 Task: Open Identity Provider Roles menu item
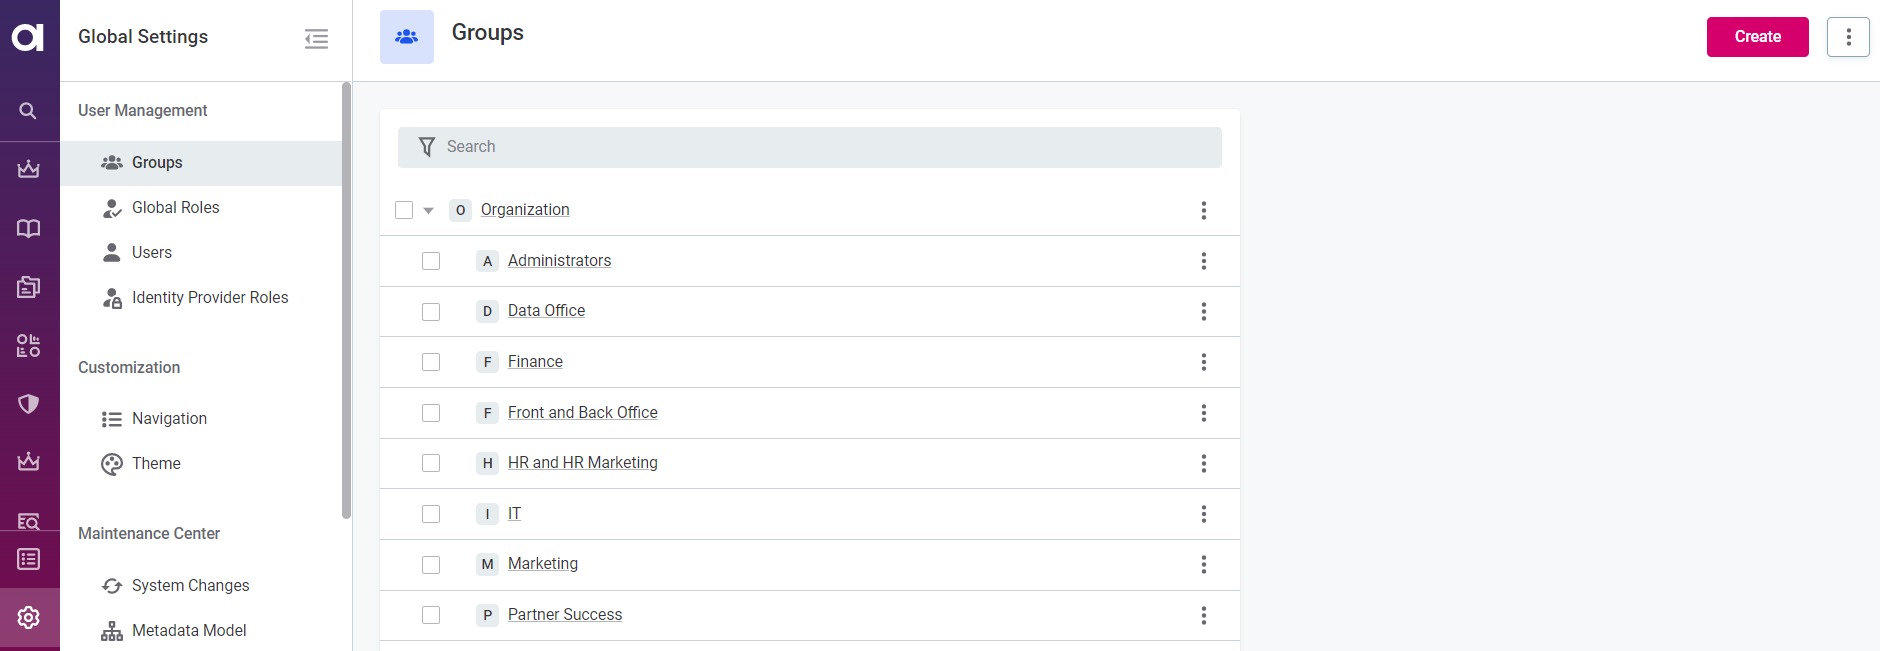[x=209, y=298]
